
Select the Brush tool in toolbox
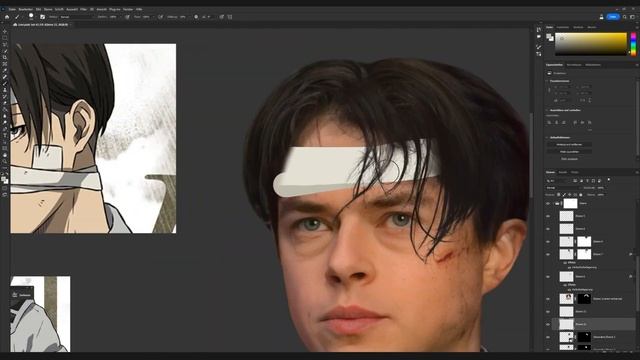pyautogui.click(x=4, y=84)
